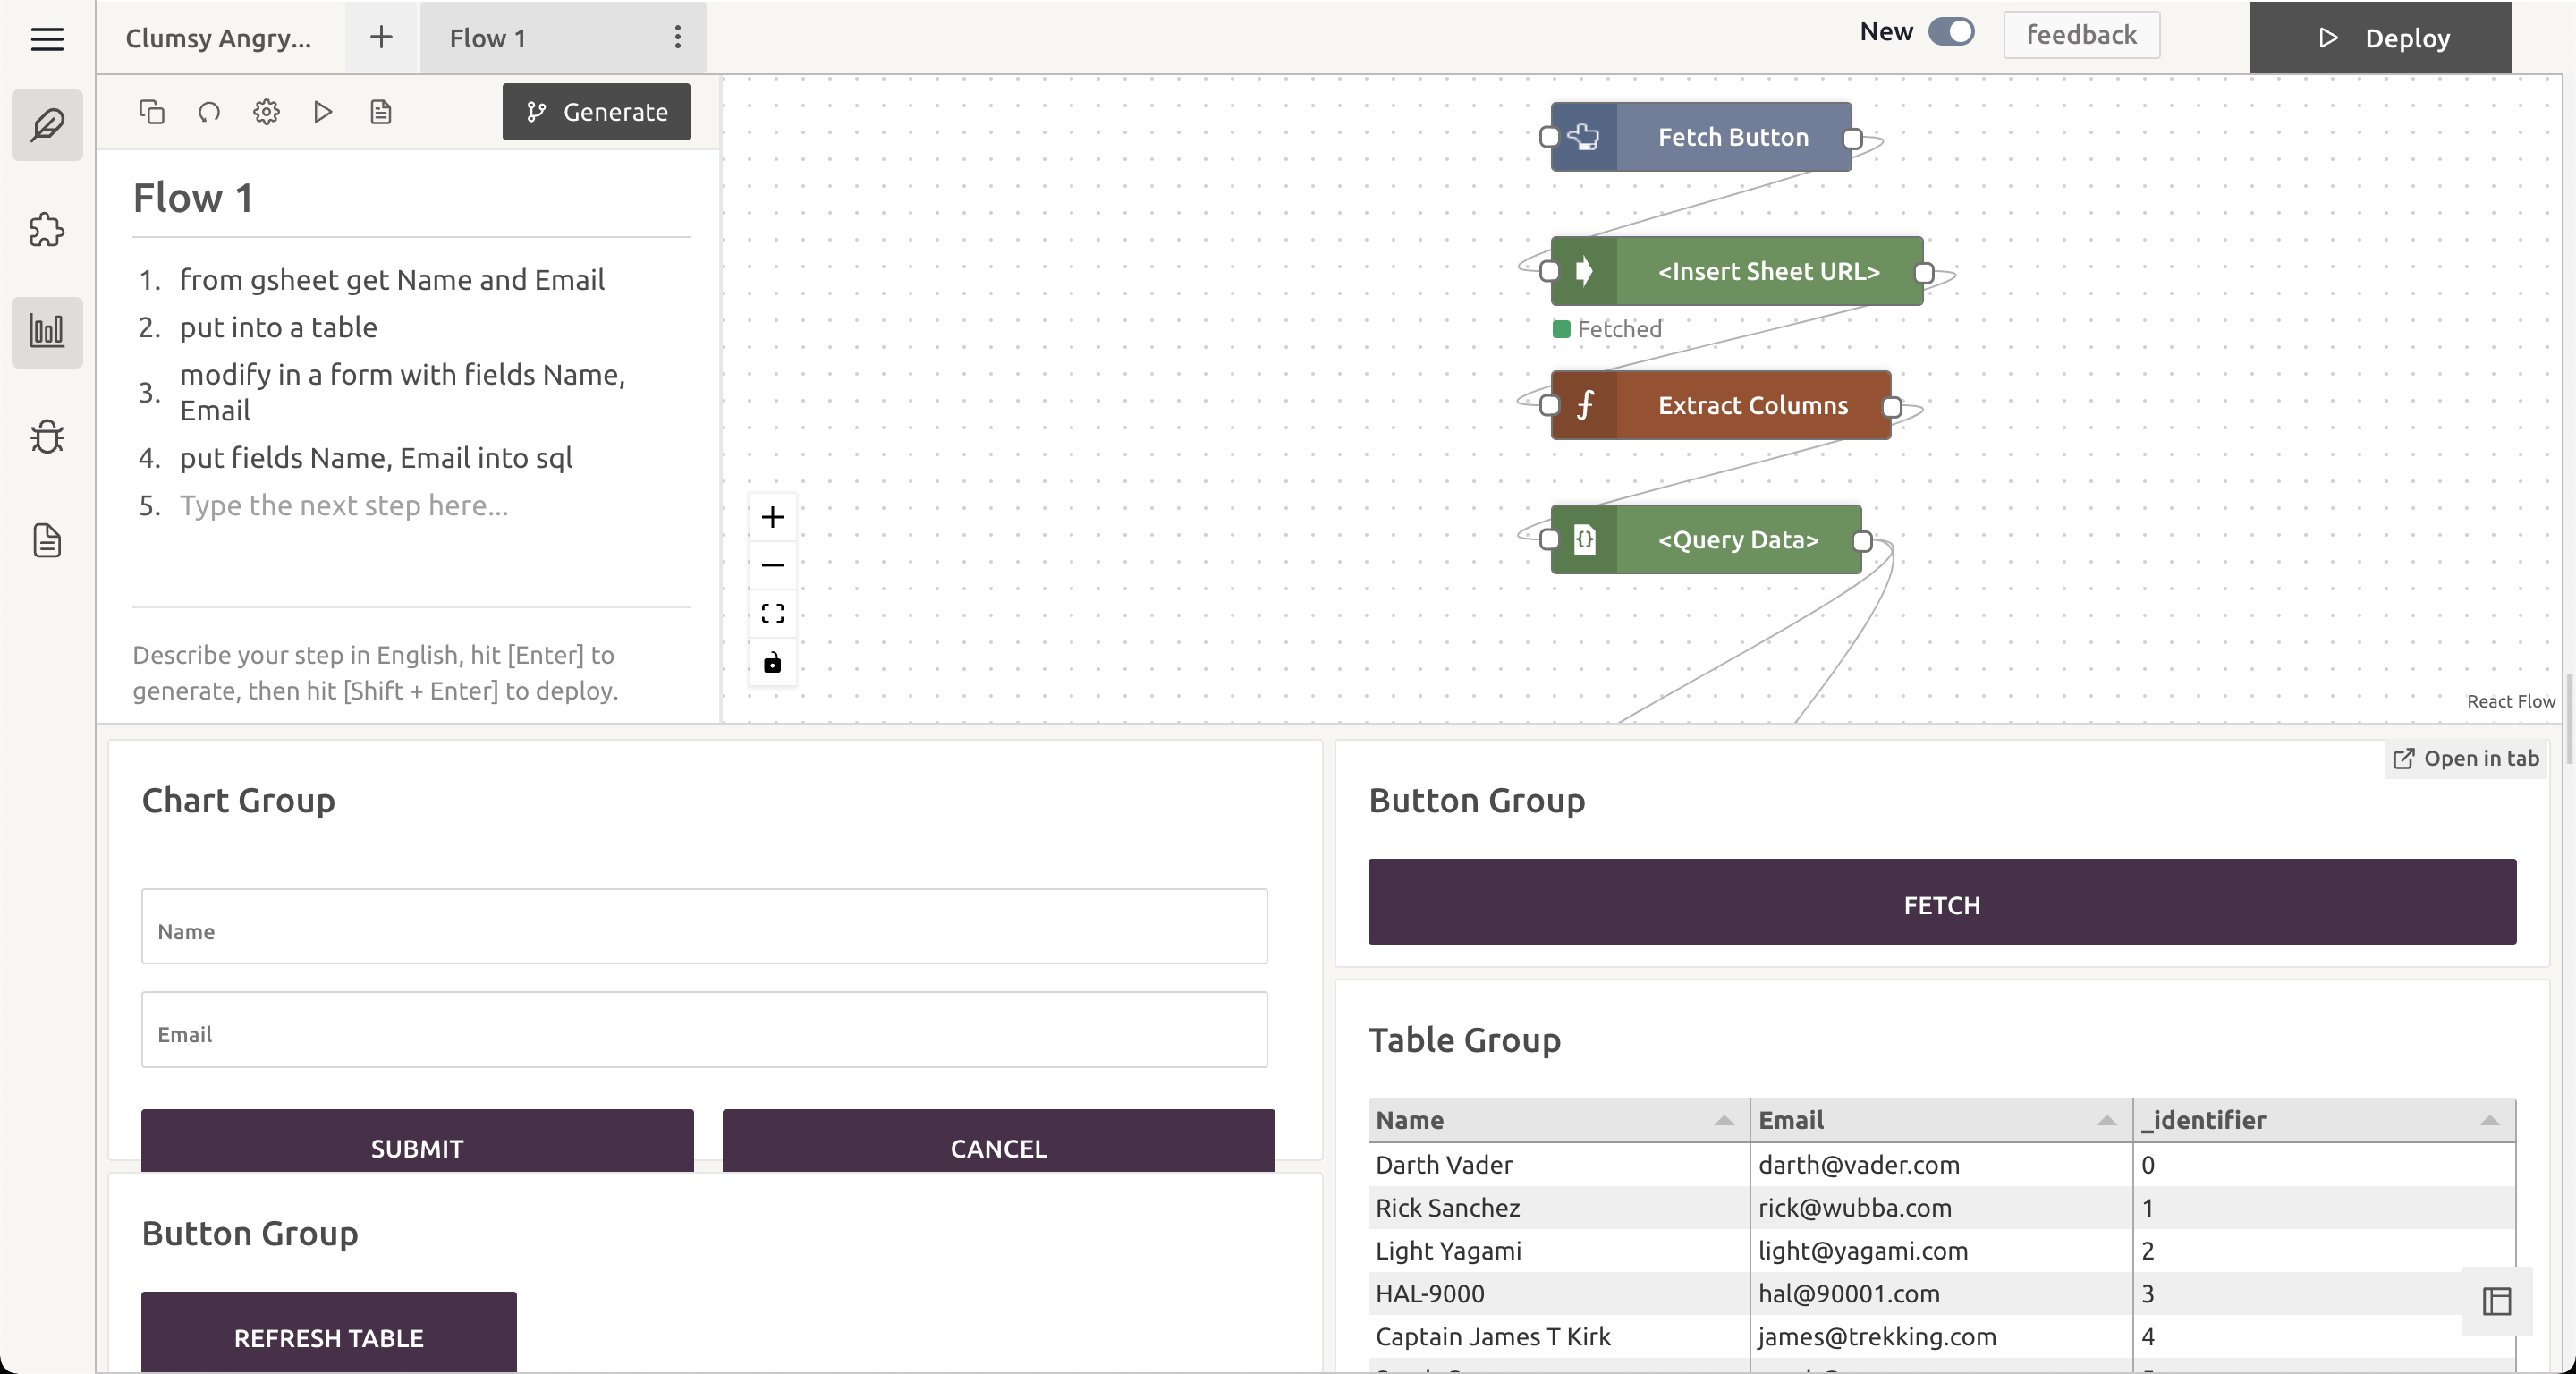This screenshot has height=1374, width=2576.
Task: Click the zoom in plus canvas control
Action: point(772,517)
